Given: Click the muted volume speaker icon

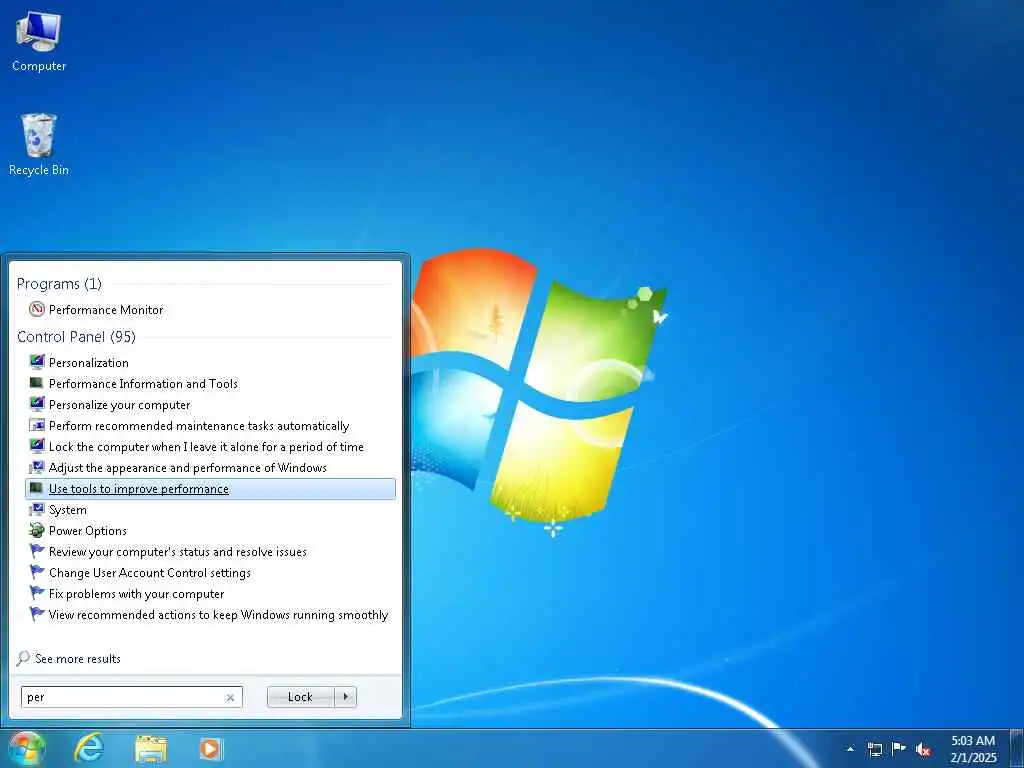Looking at the screenshot, I should (923, 750).
